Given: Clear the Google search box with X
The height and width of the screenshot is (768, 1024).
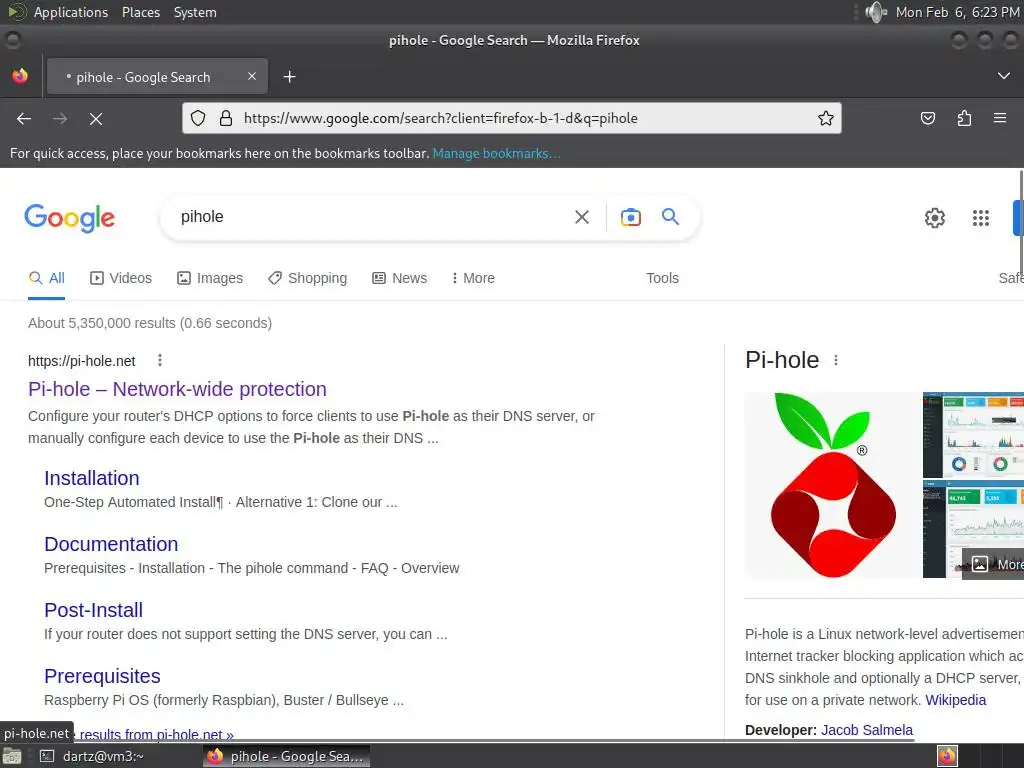Looking at the screenshot, I should 581,217.
